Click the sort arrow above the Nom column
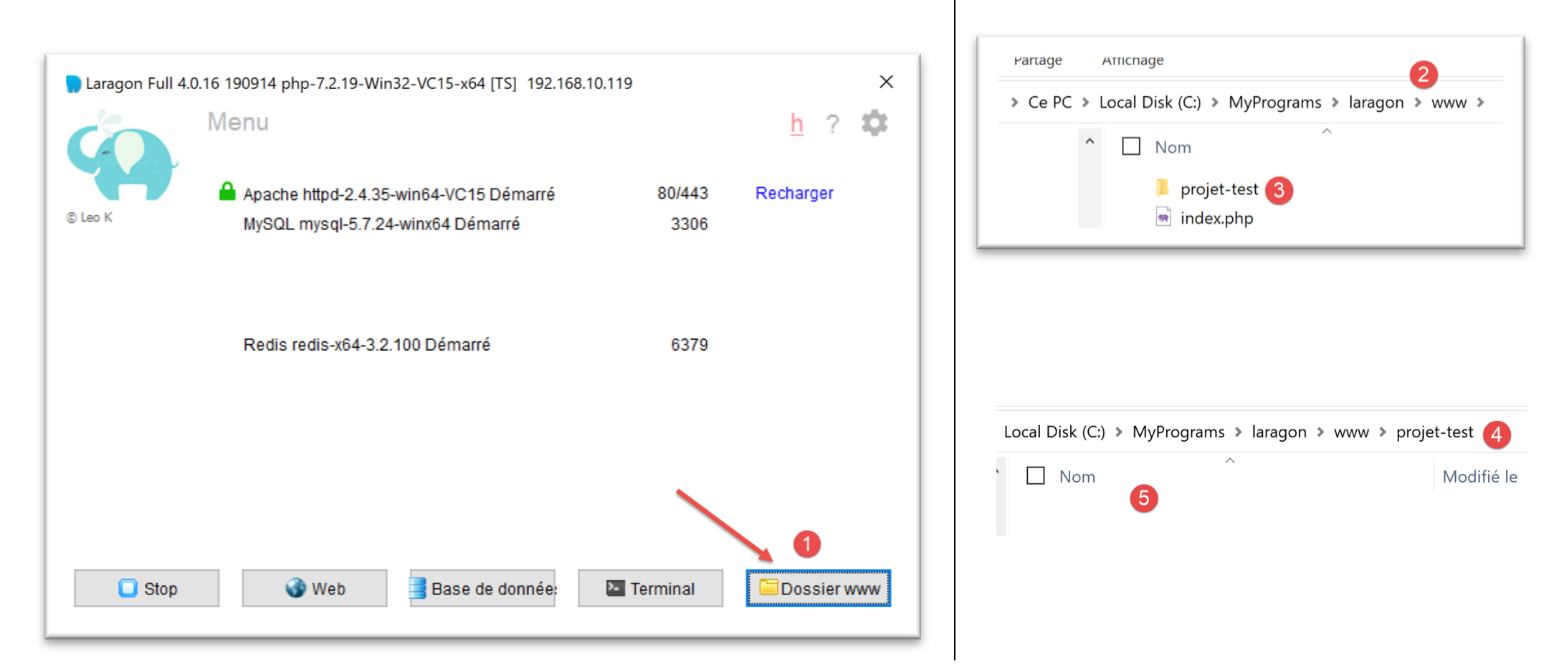The image size is (1559, 664). 1326,131
